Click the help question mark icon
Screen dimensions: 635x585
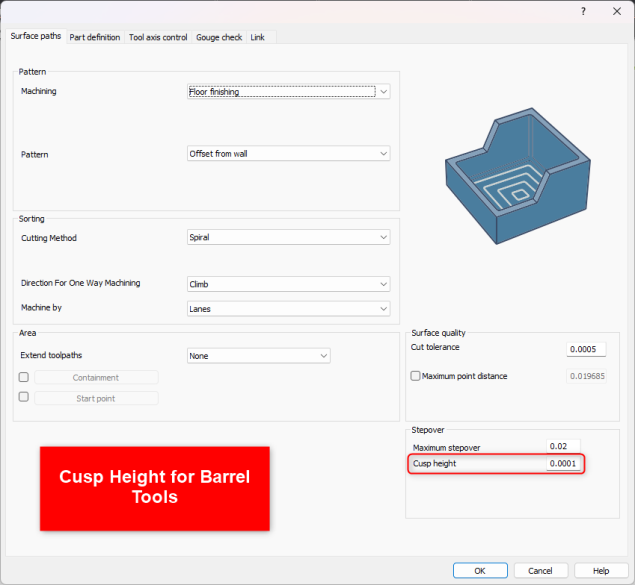tap(583, 11)
